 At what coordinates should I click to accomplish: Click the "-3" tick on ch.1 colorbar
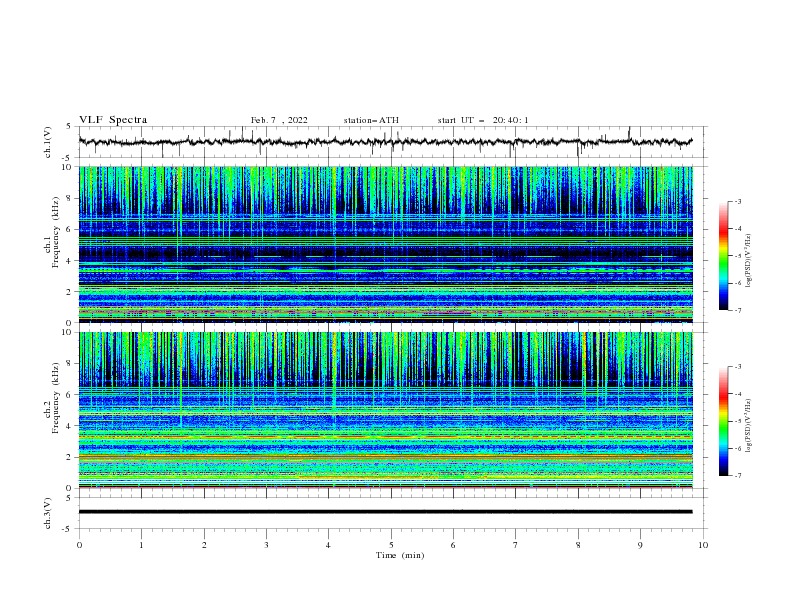pos(738,201)
